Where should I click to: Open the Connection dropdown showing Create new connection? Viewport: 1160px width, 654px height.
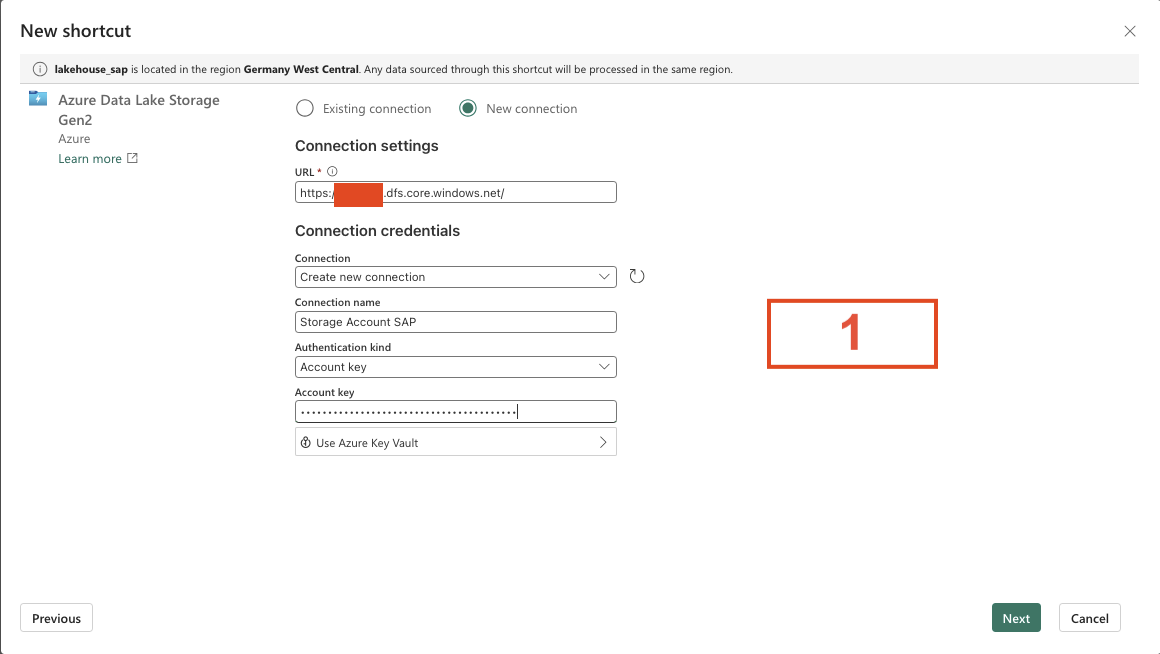pyautogui.click(x=455, y=277)
